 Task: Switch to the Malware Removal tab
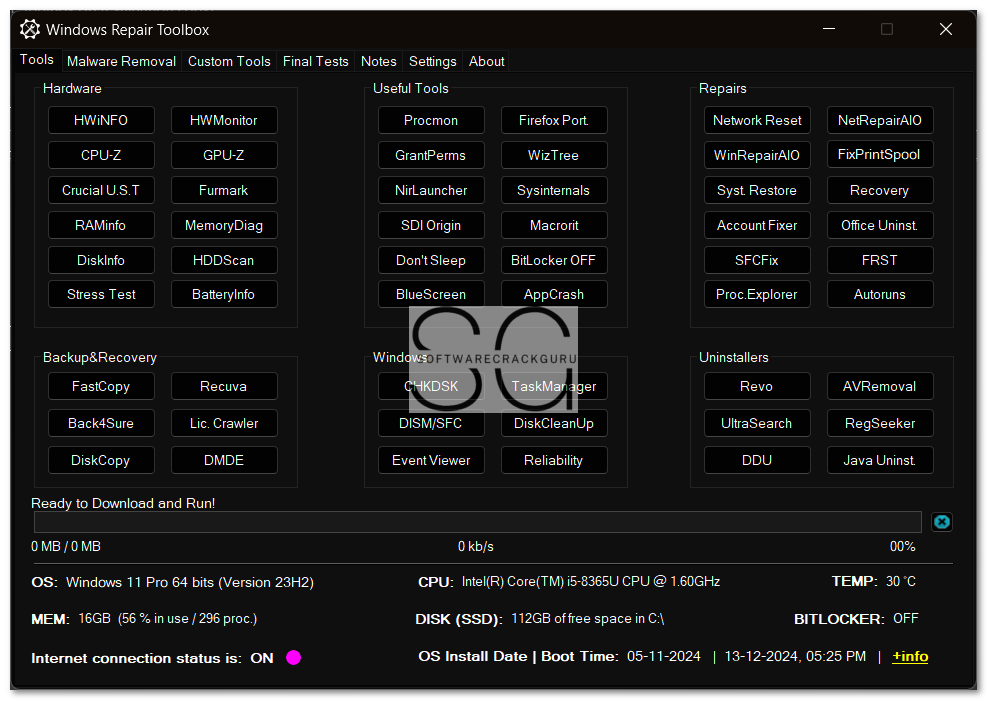(x=121, y=61)
